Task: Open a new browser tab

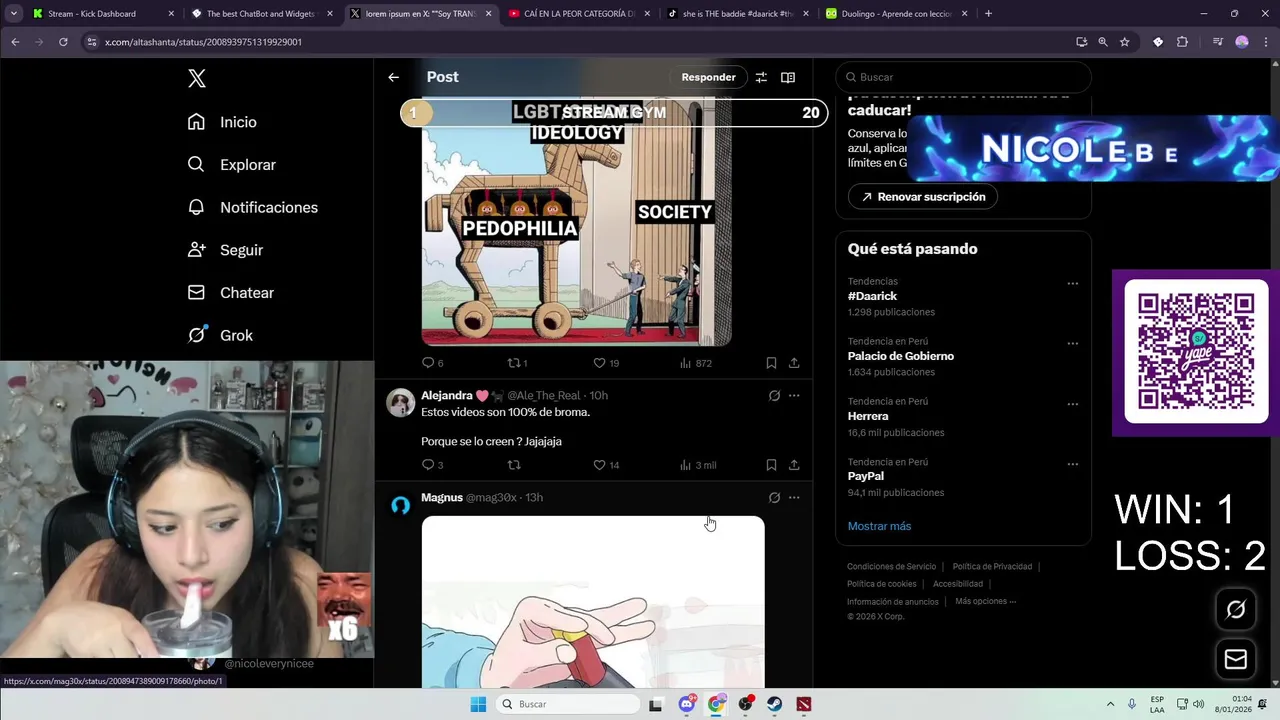Action: click(x=988, y=14)
